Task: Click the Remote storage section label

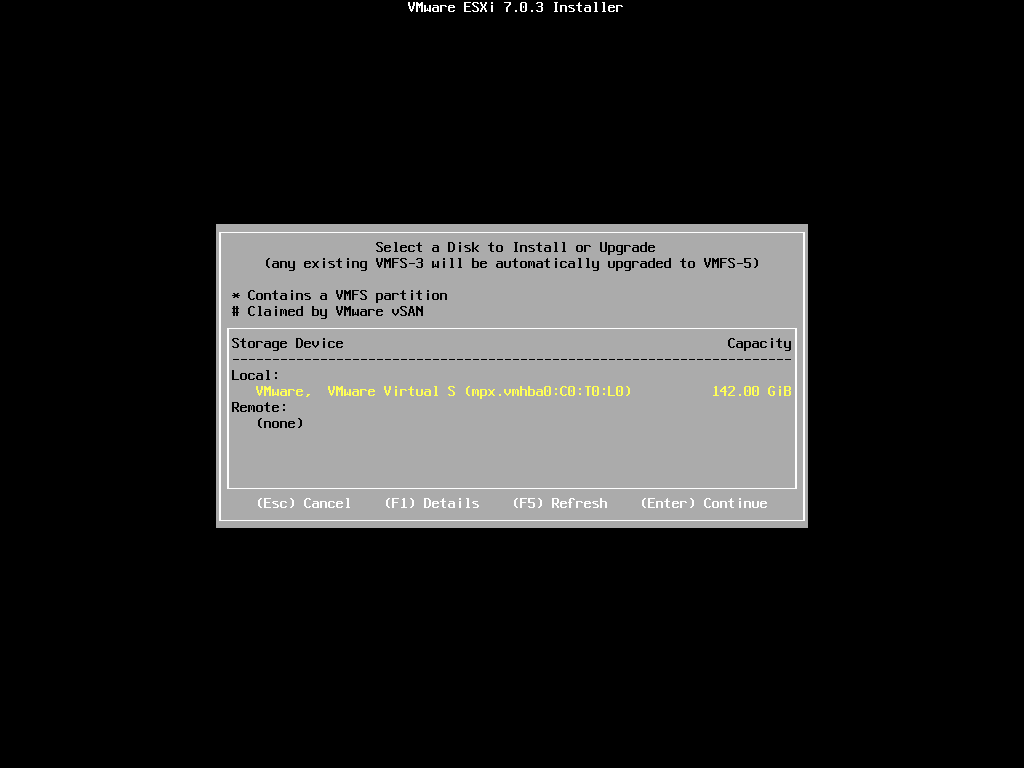Action: coord(258,407)
